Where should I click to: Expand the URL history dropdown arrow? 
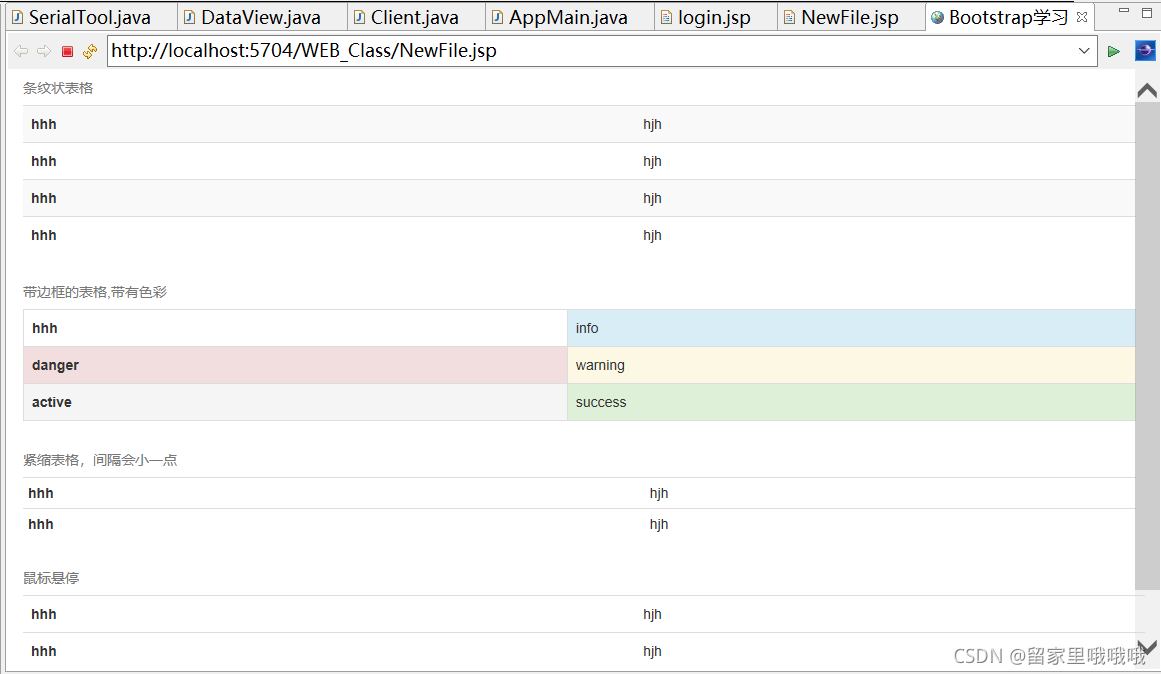click(1084, 51)
